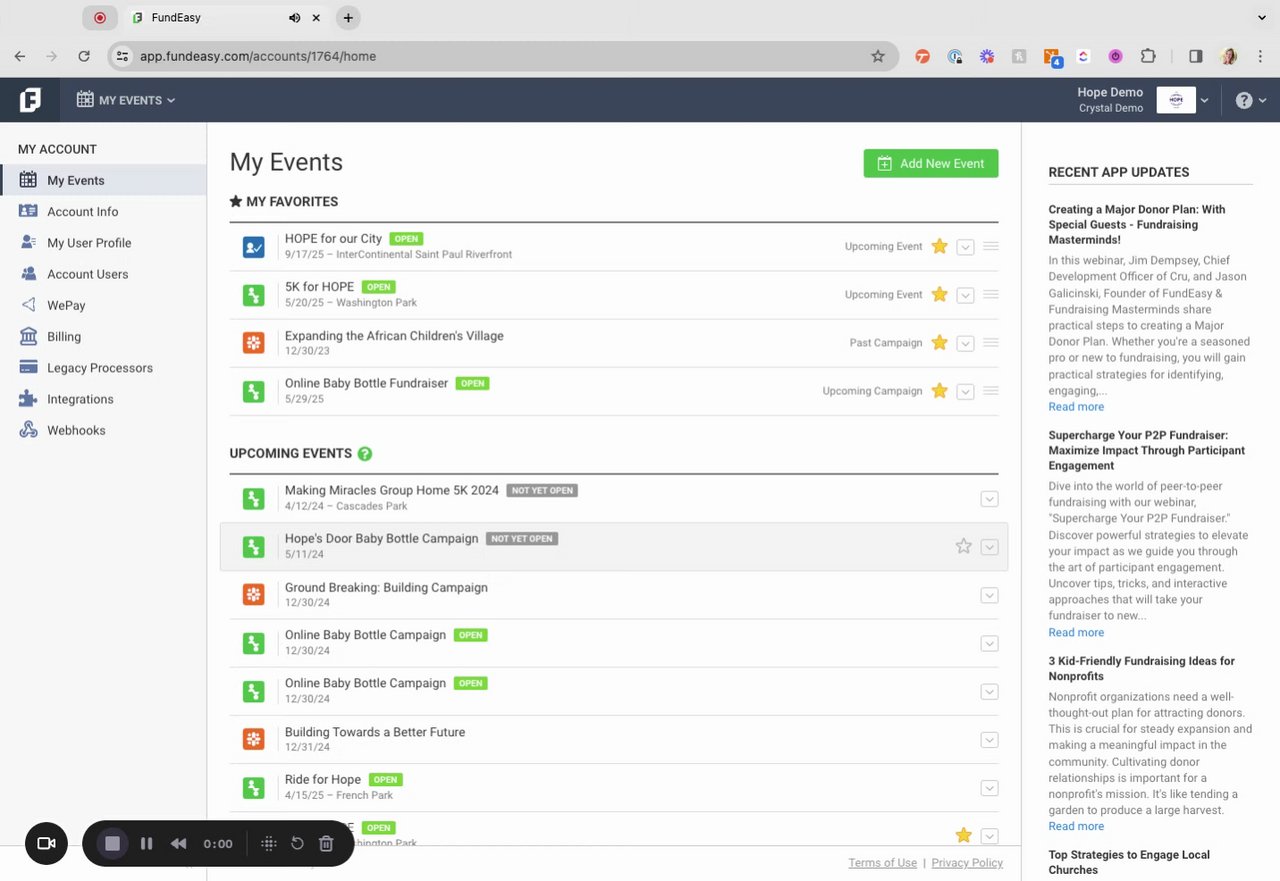Open the help question mark menu
This screenshot has width=1280, height=881.
coord(1251,100)
